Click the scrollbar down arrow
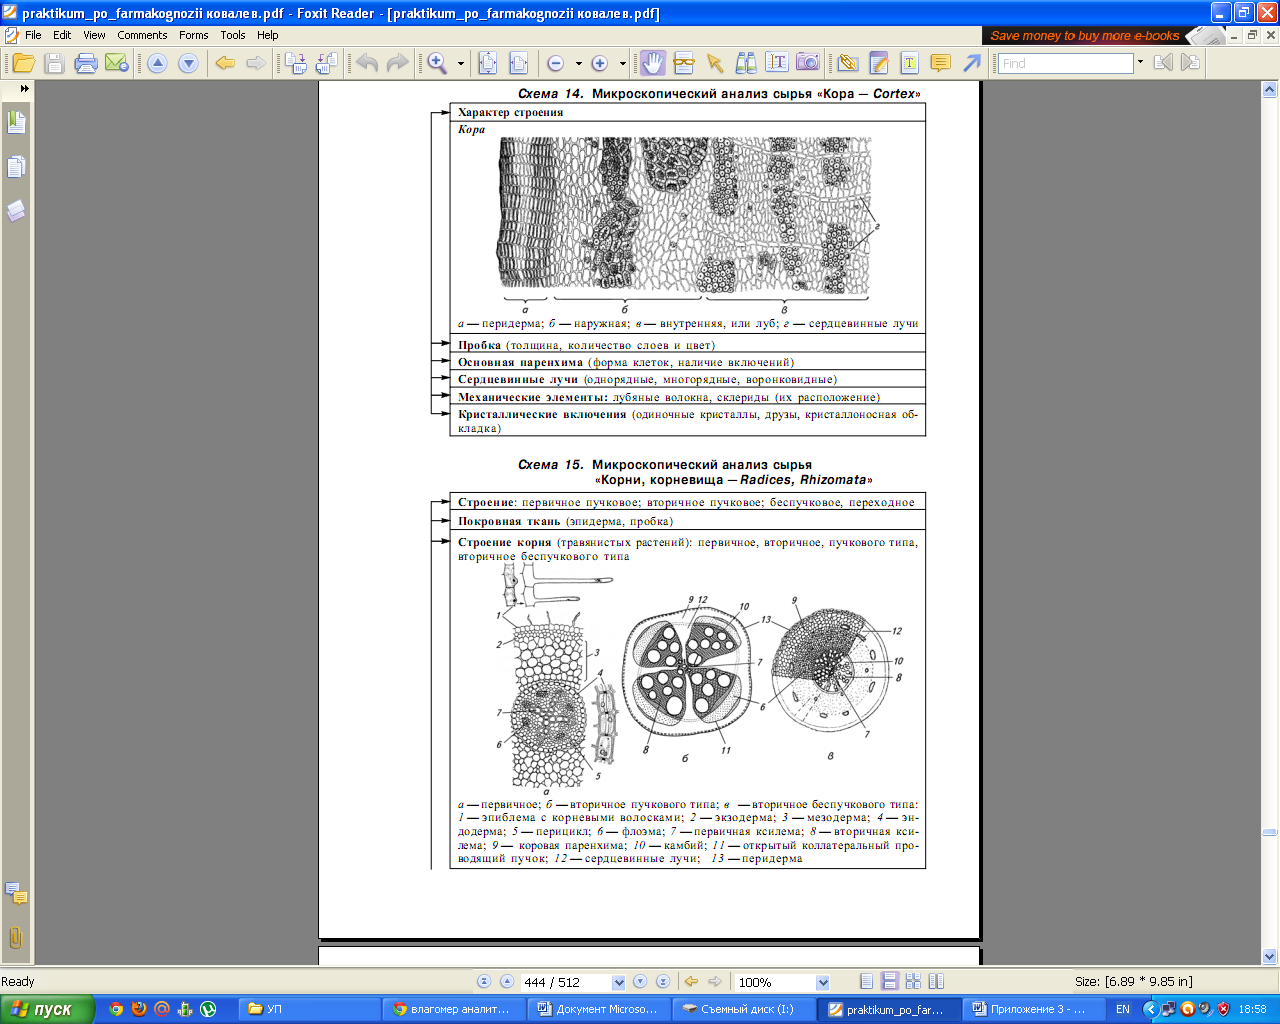The width and height of the screenshot is (1280, 1024). coord(1270,956)
